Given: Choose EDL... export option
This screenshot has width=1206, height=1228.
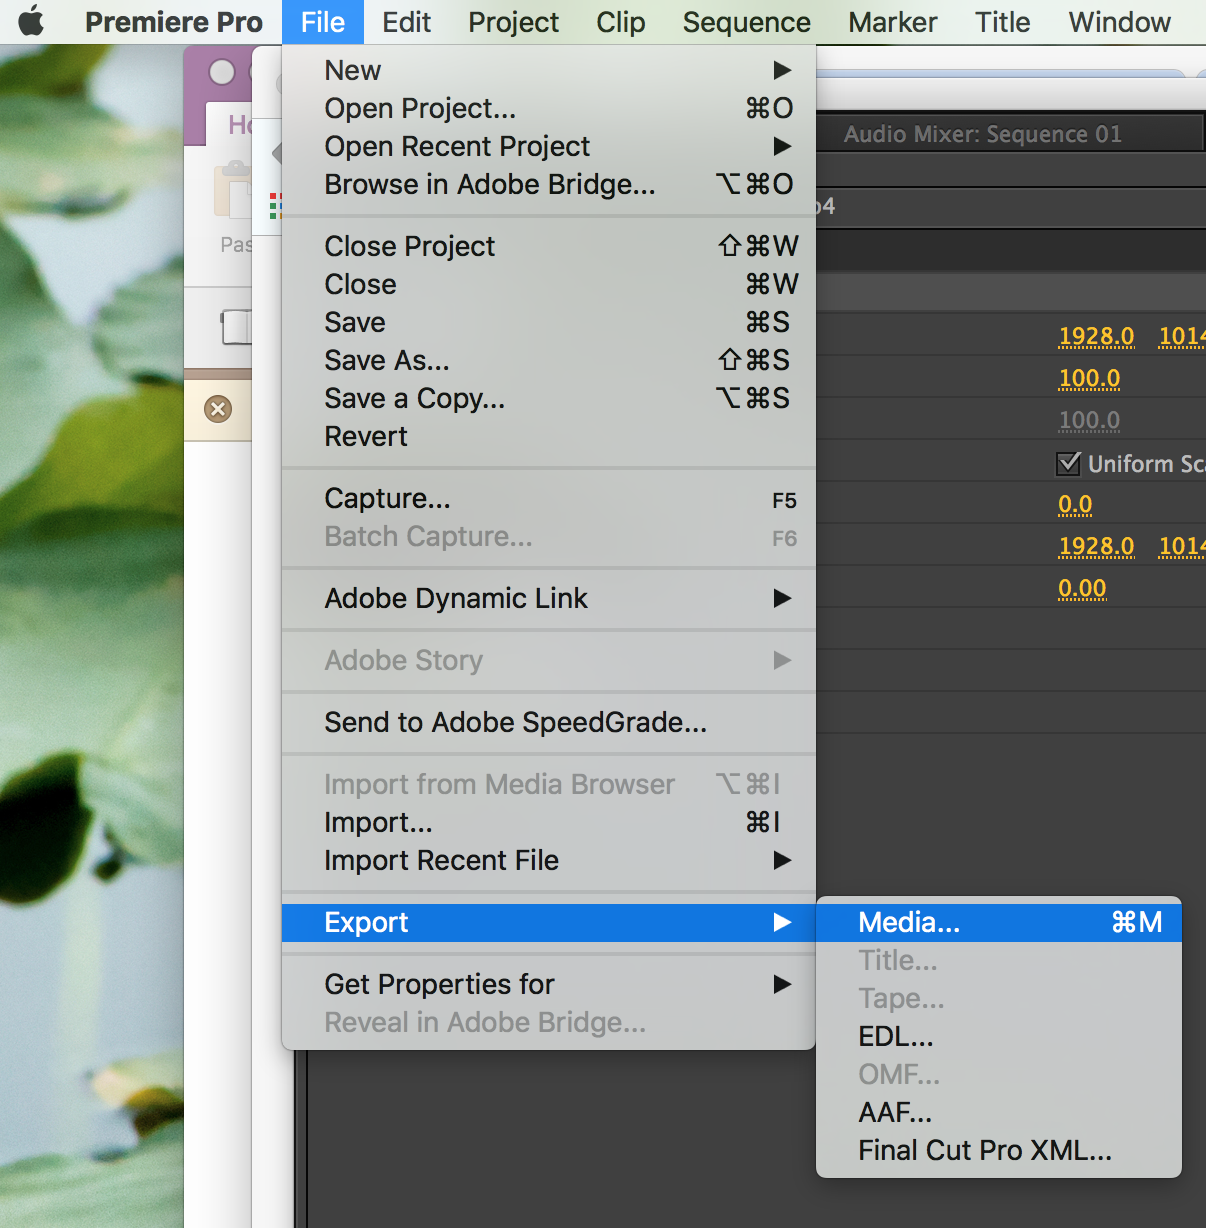Looking at the screenshot, I should tap(896, 1037).
